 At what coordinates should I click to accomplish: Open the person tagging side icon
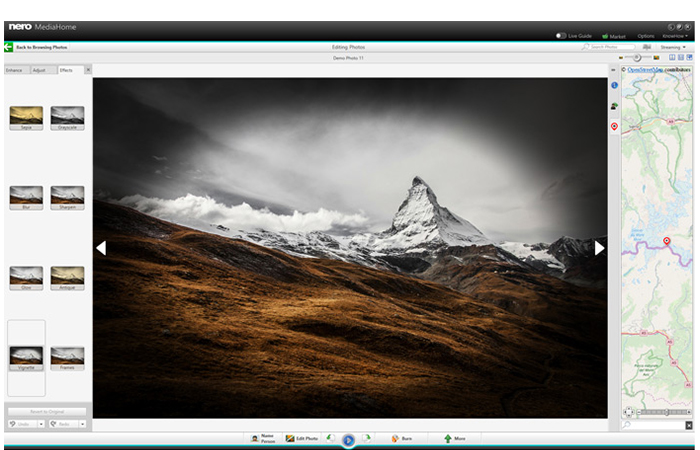614,106
